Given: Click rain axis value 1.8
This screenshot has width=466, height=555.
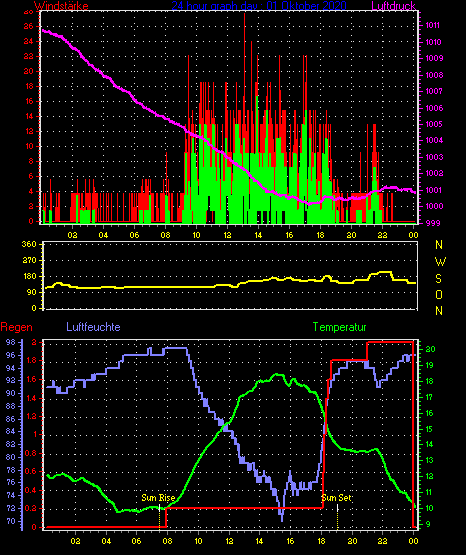Looking at the screenshot, I should 31,360.
